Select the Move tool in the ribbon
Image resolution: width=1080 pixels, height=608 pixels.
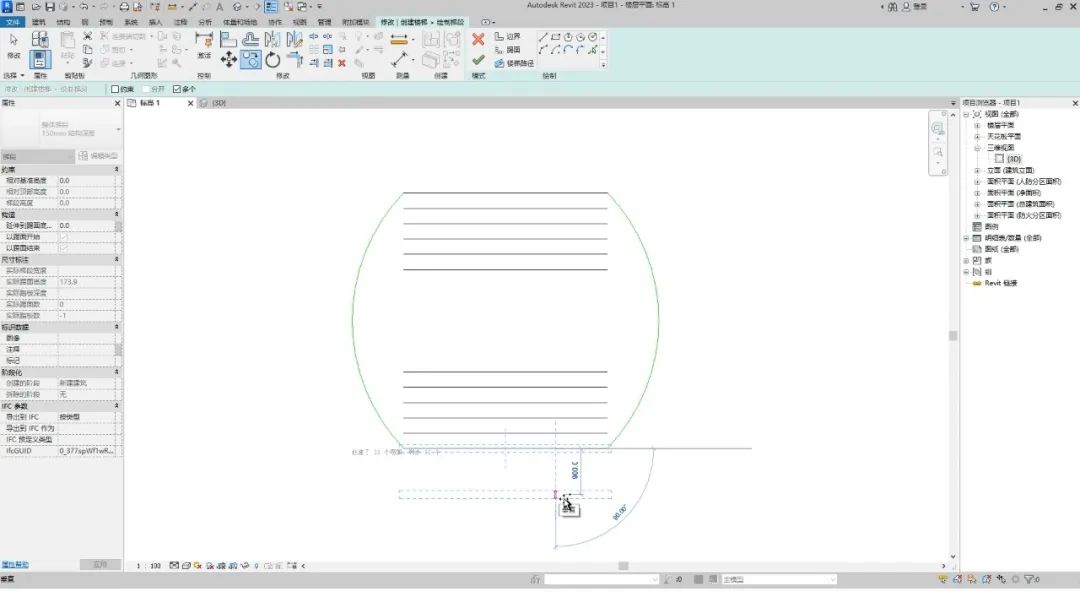click(x=229, y=60)
